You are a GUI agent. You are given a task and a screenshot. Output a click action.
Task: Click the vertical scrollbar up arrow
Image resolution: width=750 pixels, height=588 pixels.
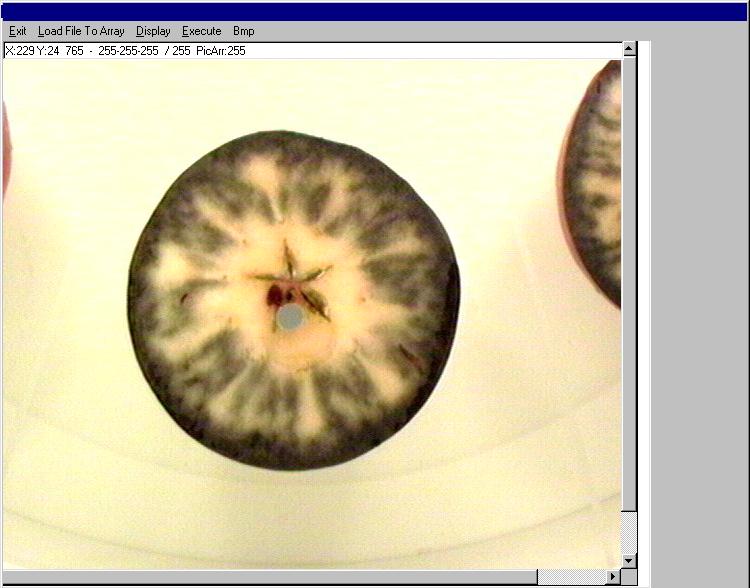(x=628, y=48)
